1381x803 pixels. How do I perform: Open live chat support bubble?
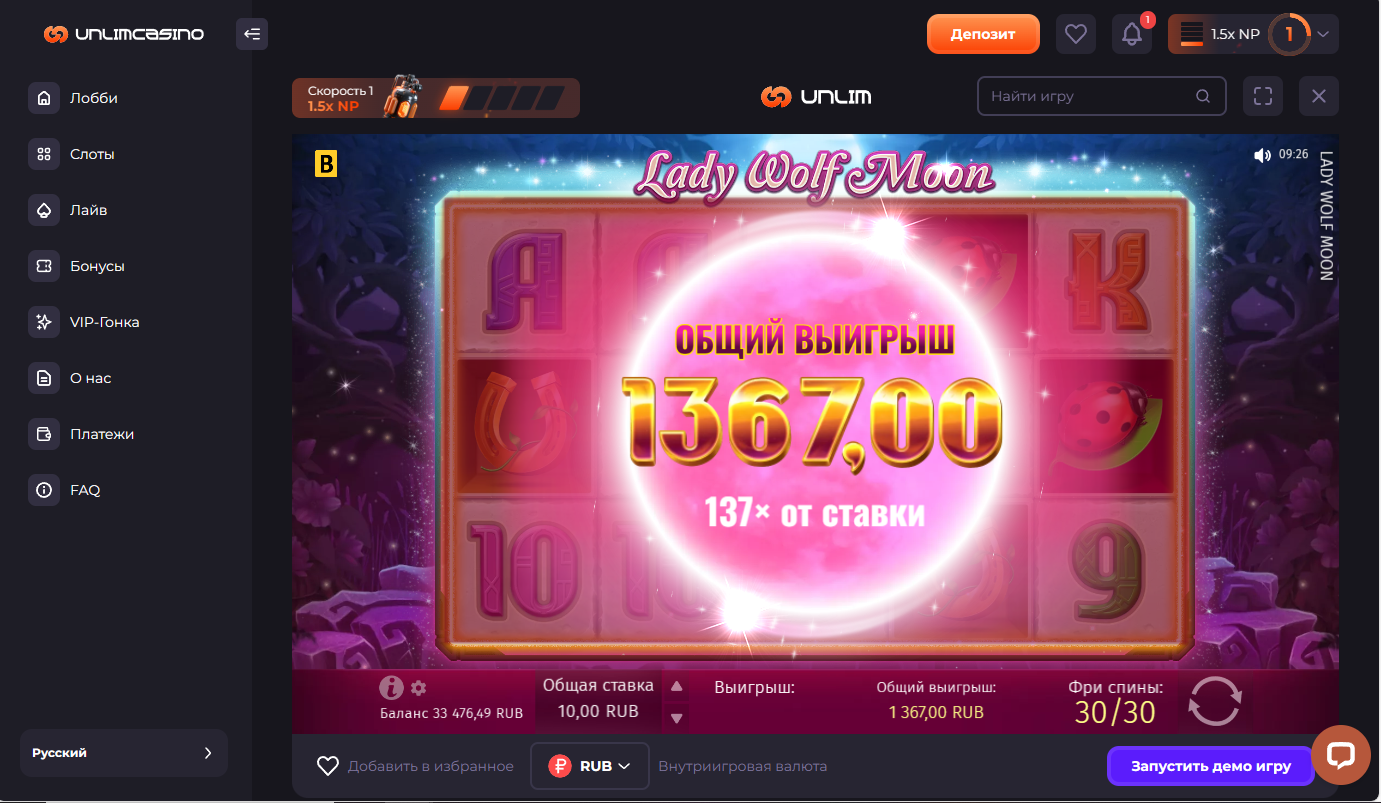coord(1341,755)
